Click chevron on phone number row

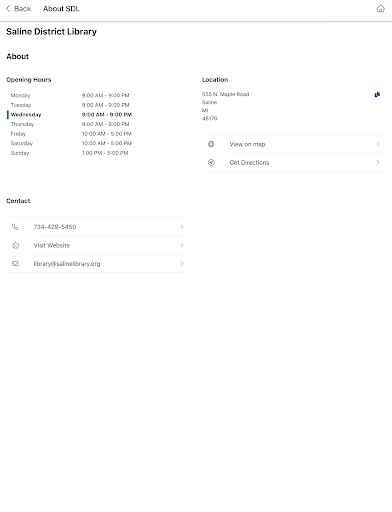[x=182, y=227]
